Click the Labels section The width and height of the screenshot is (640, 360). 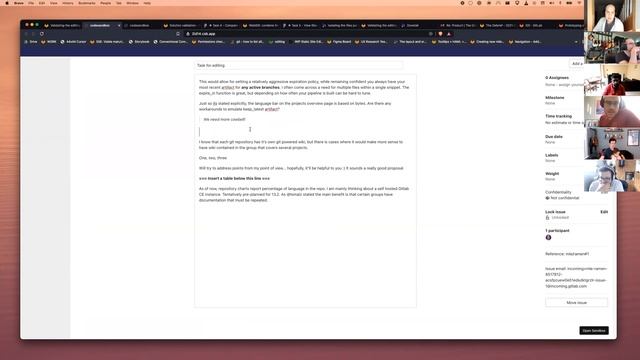(x=564, y=158)
